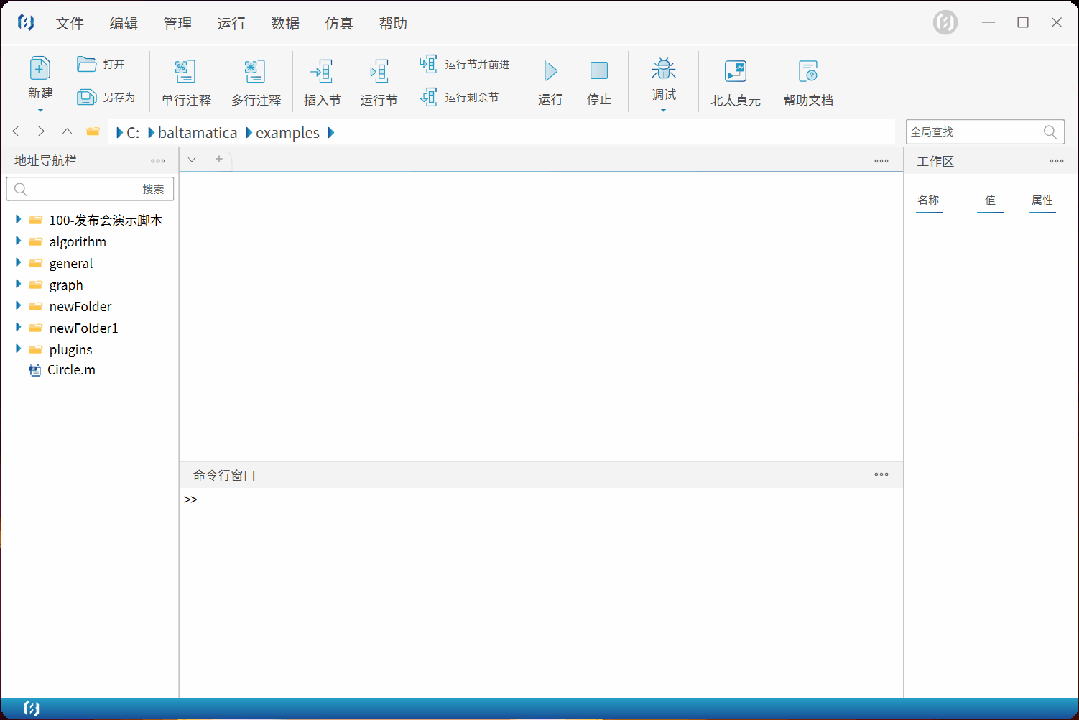Select the Circle.m file
The height and width of the screenshot is (720, 1079).
[70, 370]
